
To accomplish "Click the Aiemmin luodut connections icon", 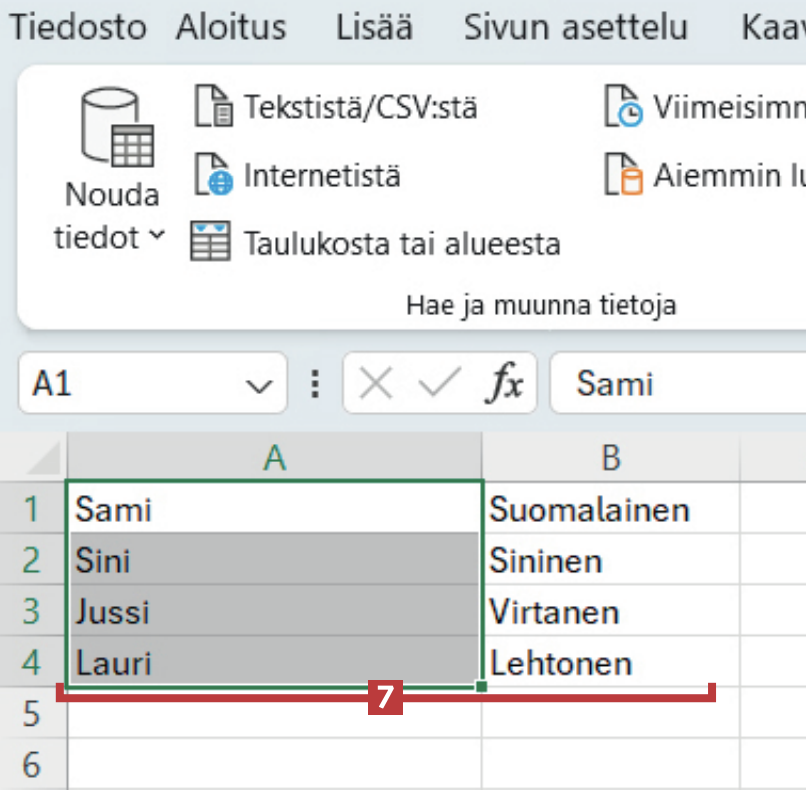I will click(x=624, y=176).
